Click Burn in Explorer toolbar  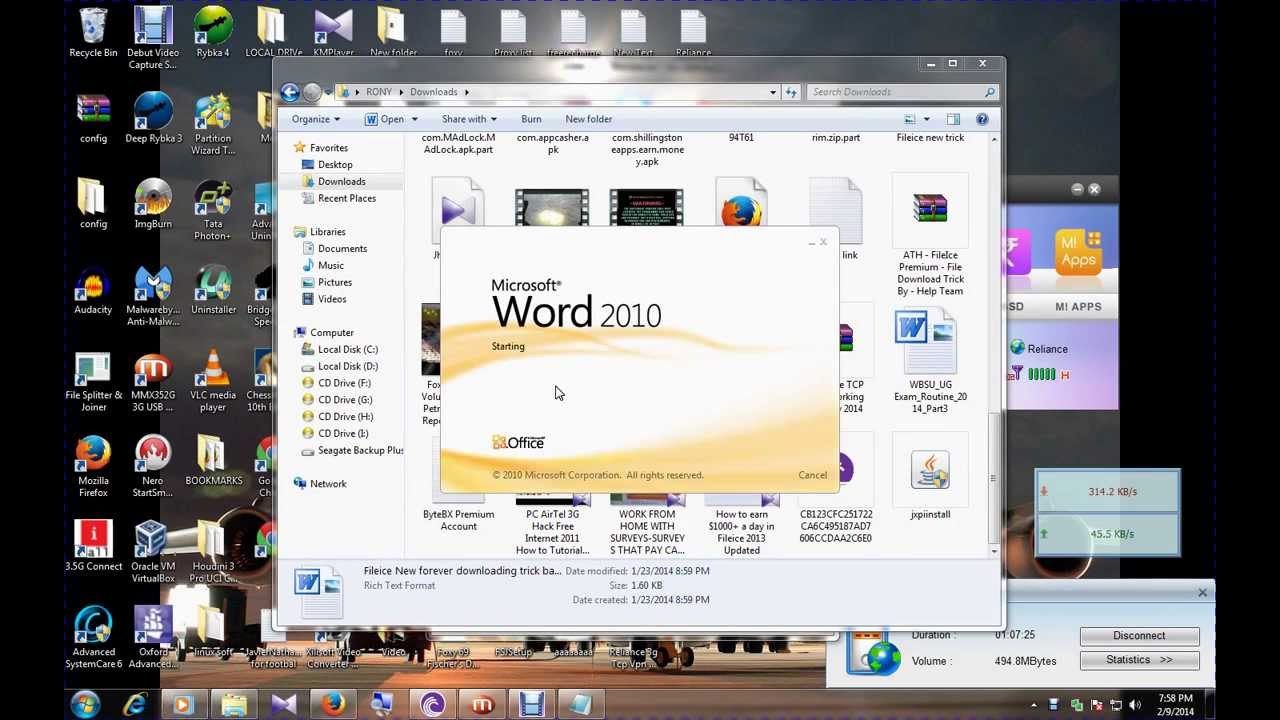click(531, 119)
